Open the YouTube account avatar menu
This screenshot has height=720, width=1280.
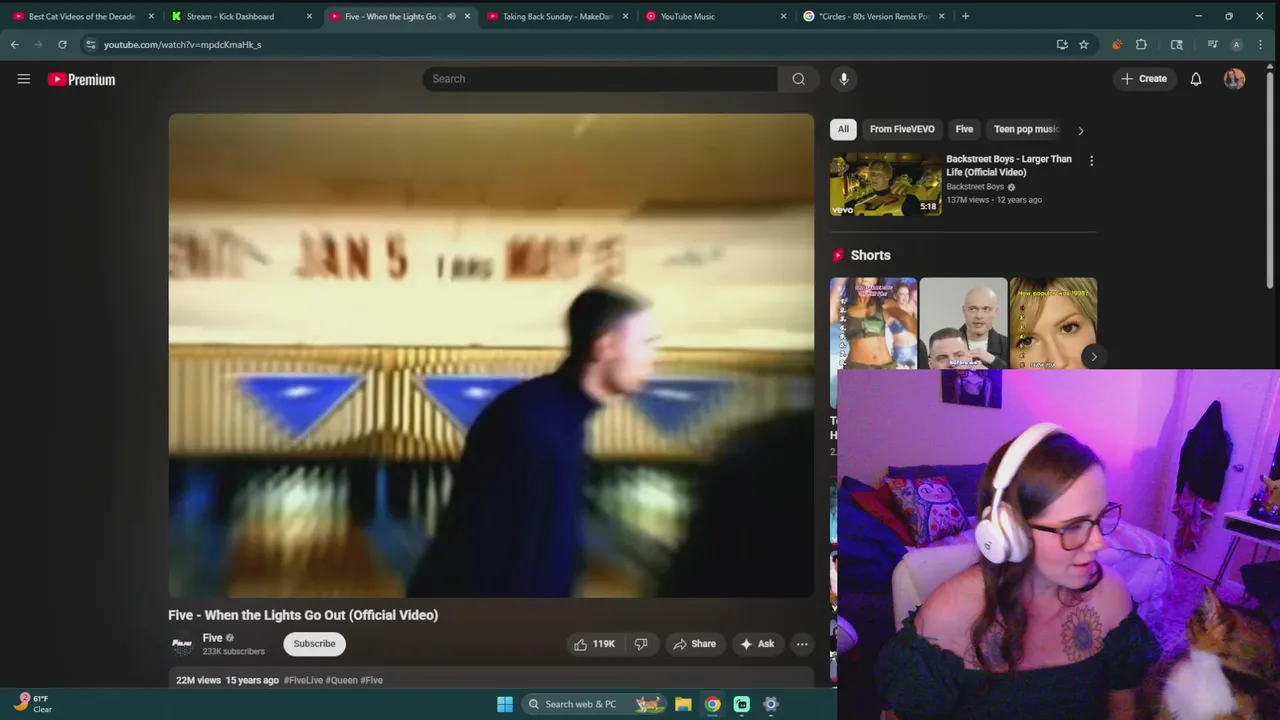(1234, 79)
